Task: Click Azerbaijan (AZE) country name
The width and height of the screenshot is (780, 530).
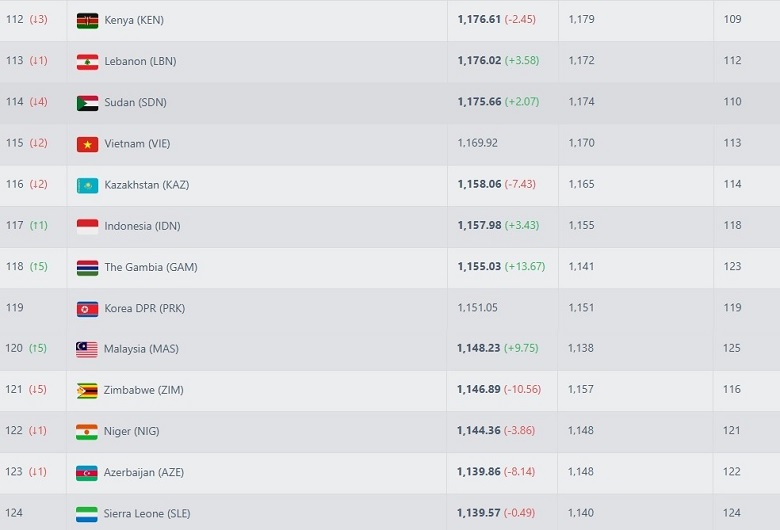Action: point(144,472)
